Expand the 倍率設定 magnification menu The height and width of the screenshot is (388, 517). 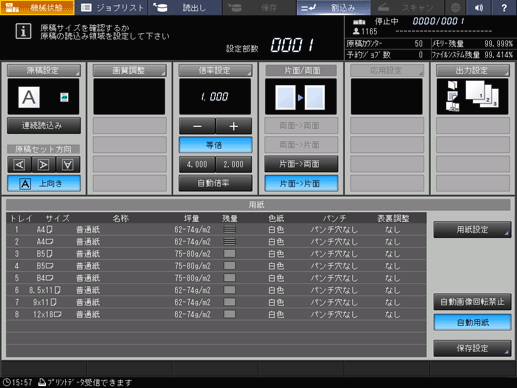pos(215,70)
